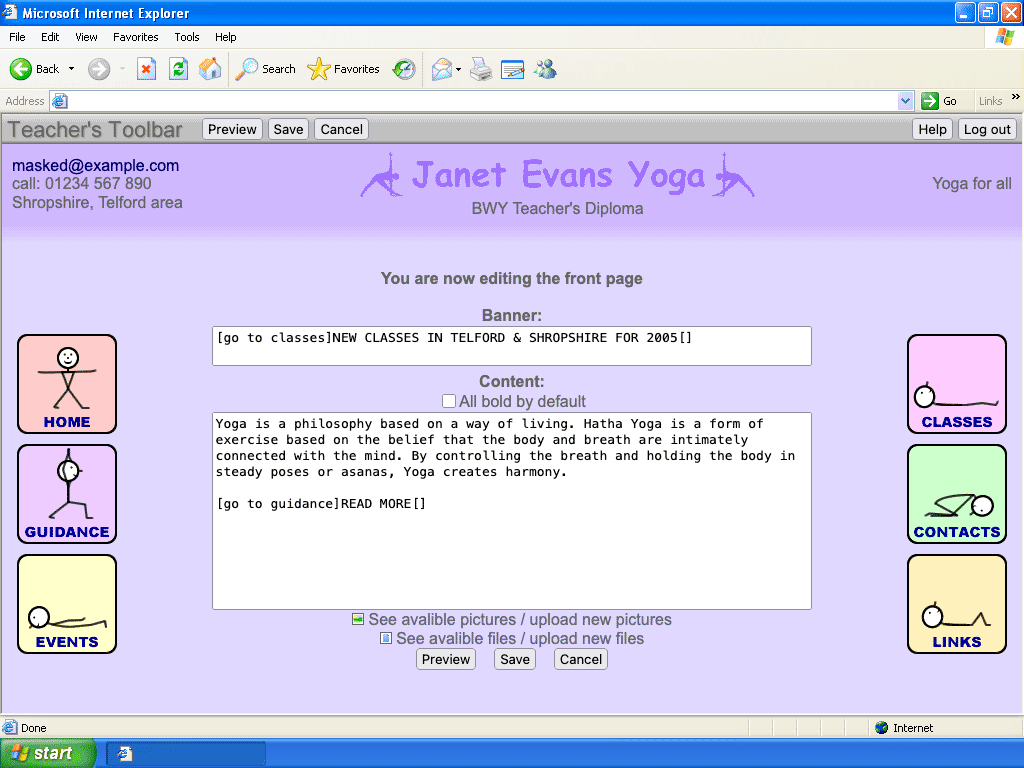Image resolution: width=1024 pixels, height=768 pixels.
Task: Click Cancel in Teacher's Toolbar
Action: 342,129
